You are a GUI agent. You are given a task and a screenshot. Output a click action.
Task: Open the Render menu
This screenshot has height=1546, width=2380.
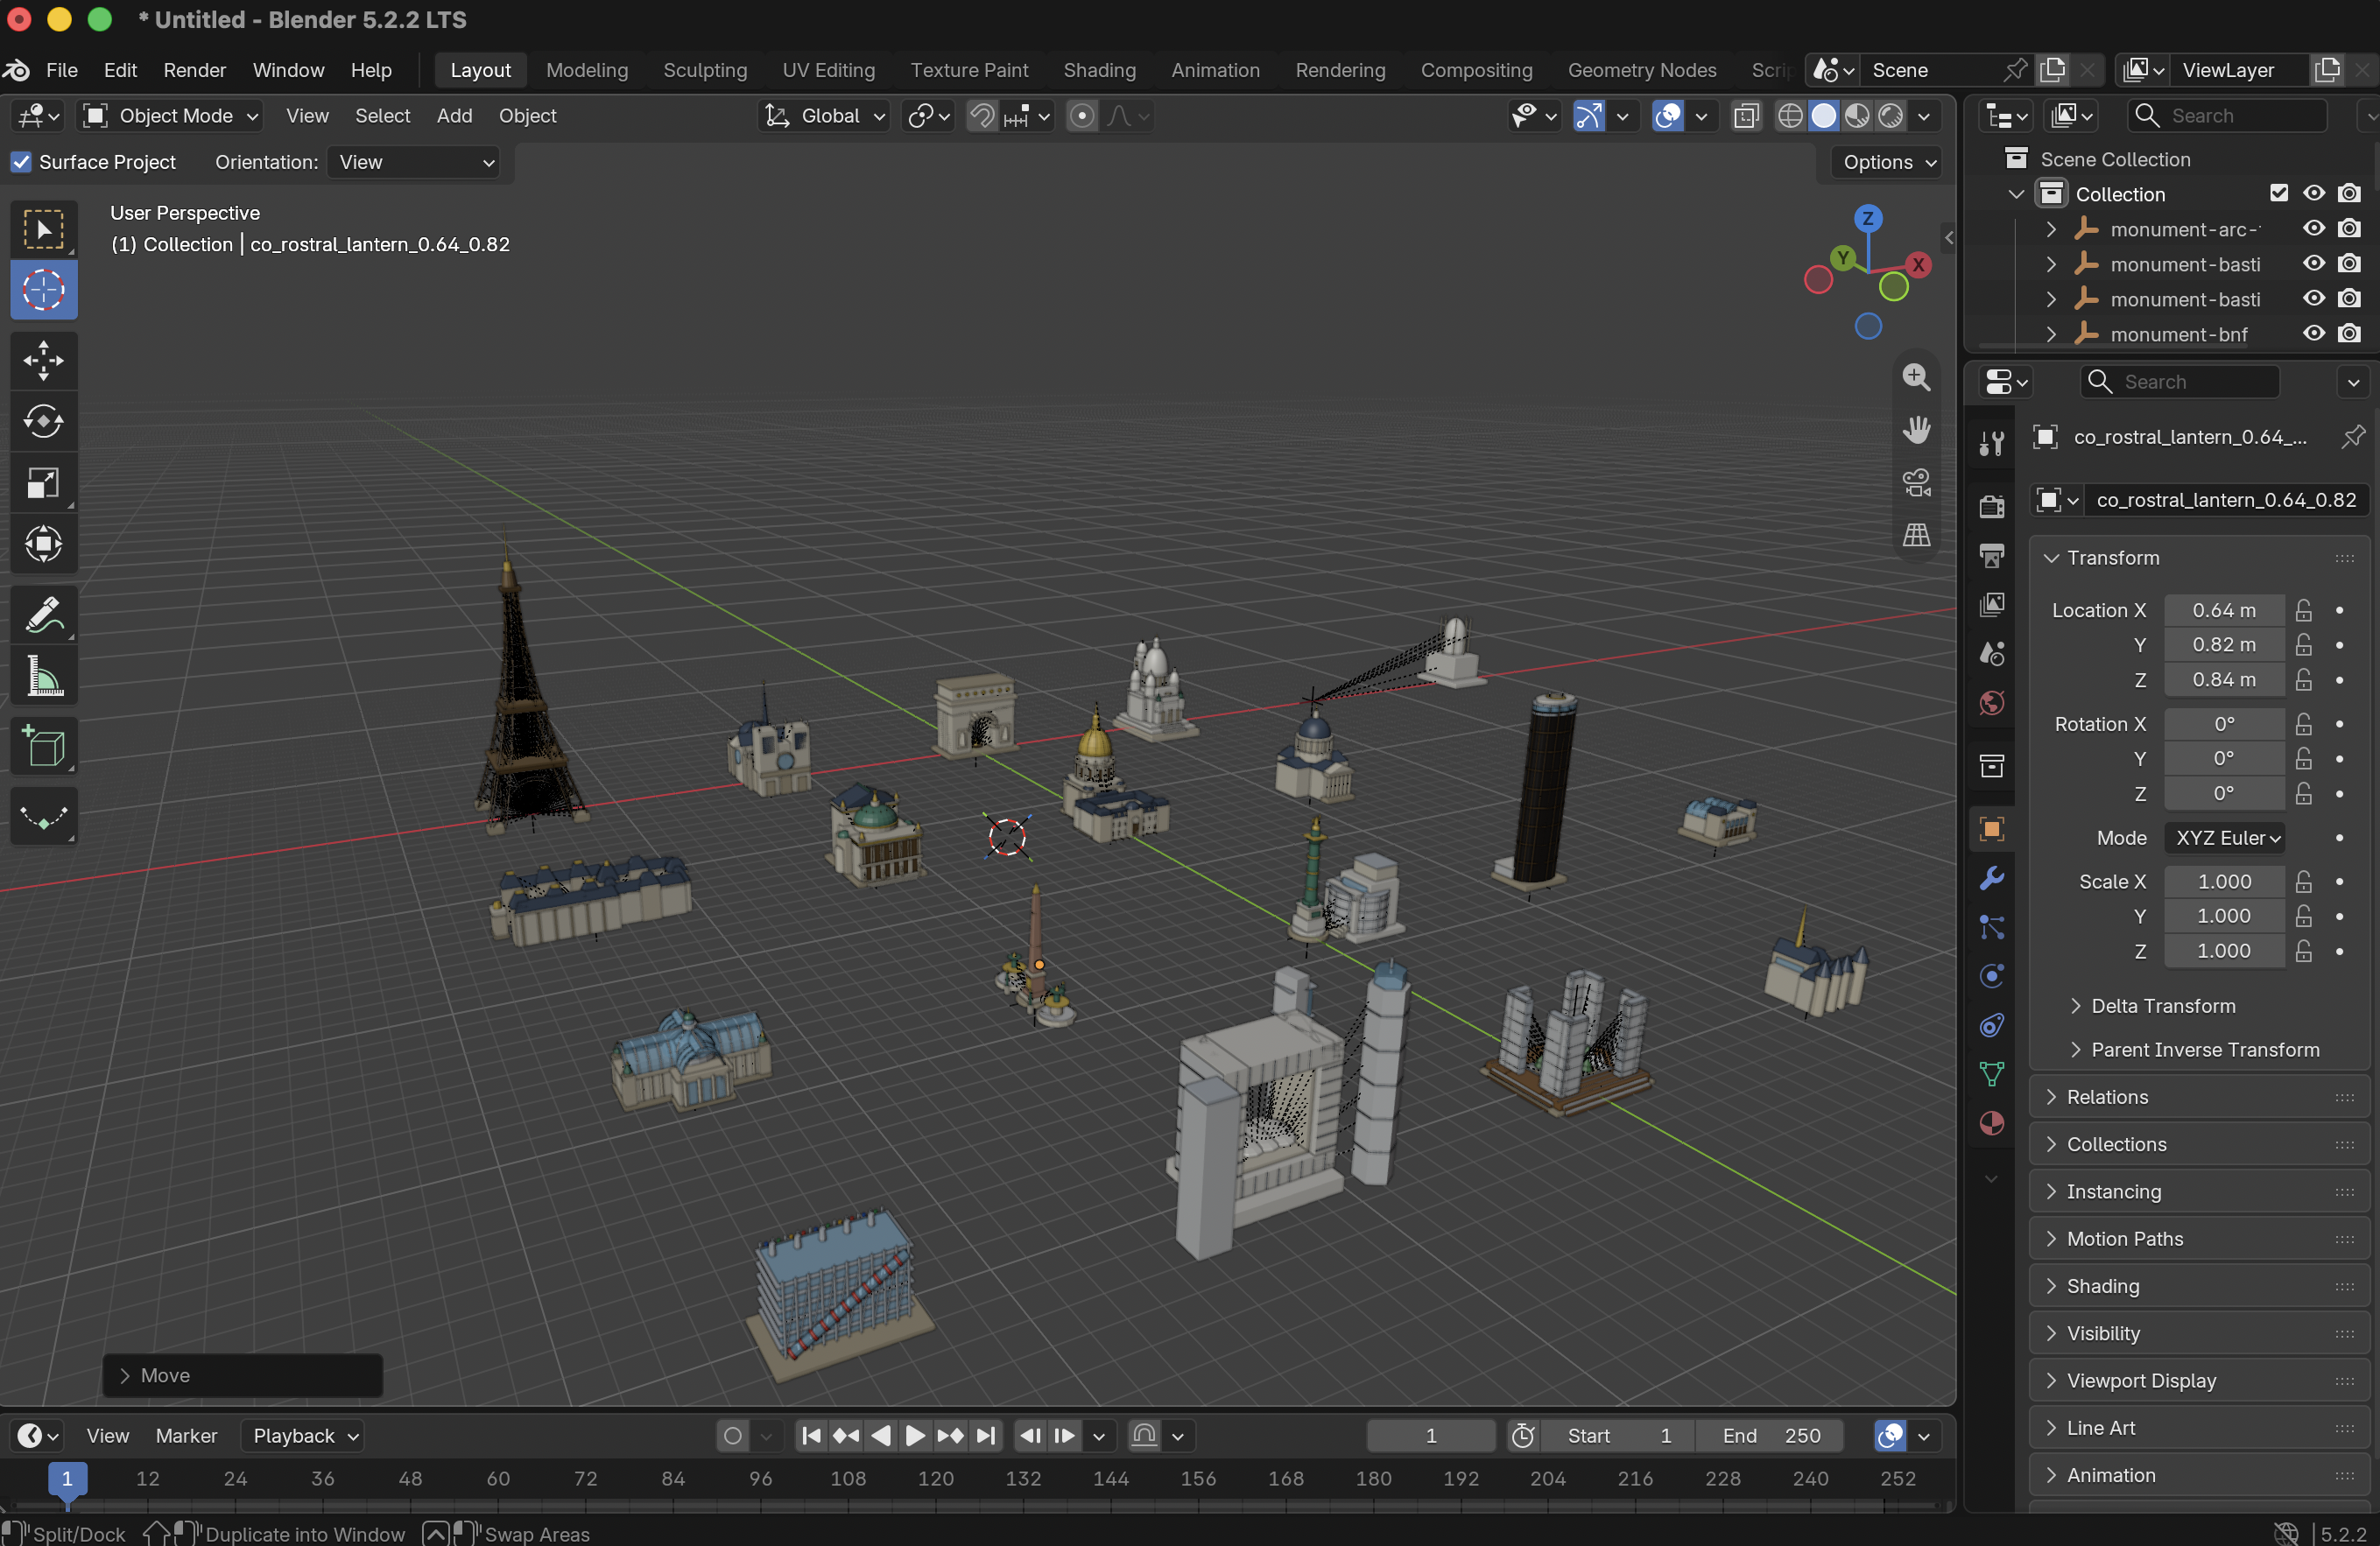point(195,70)
